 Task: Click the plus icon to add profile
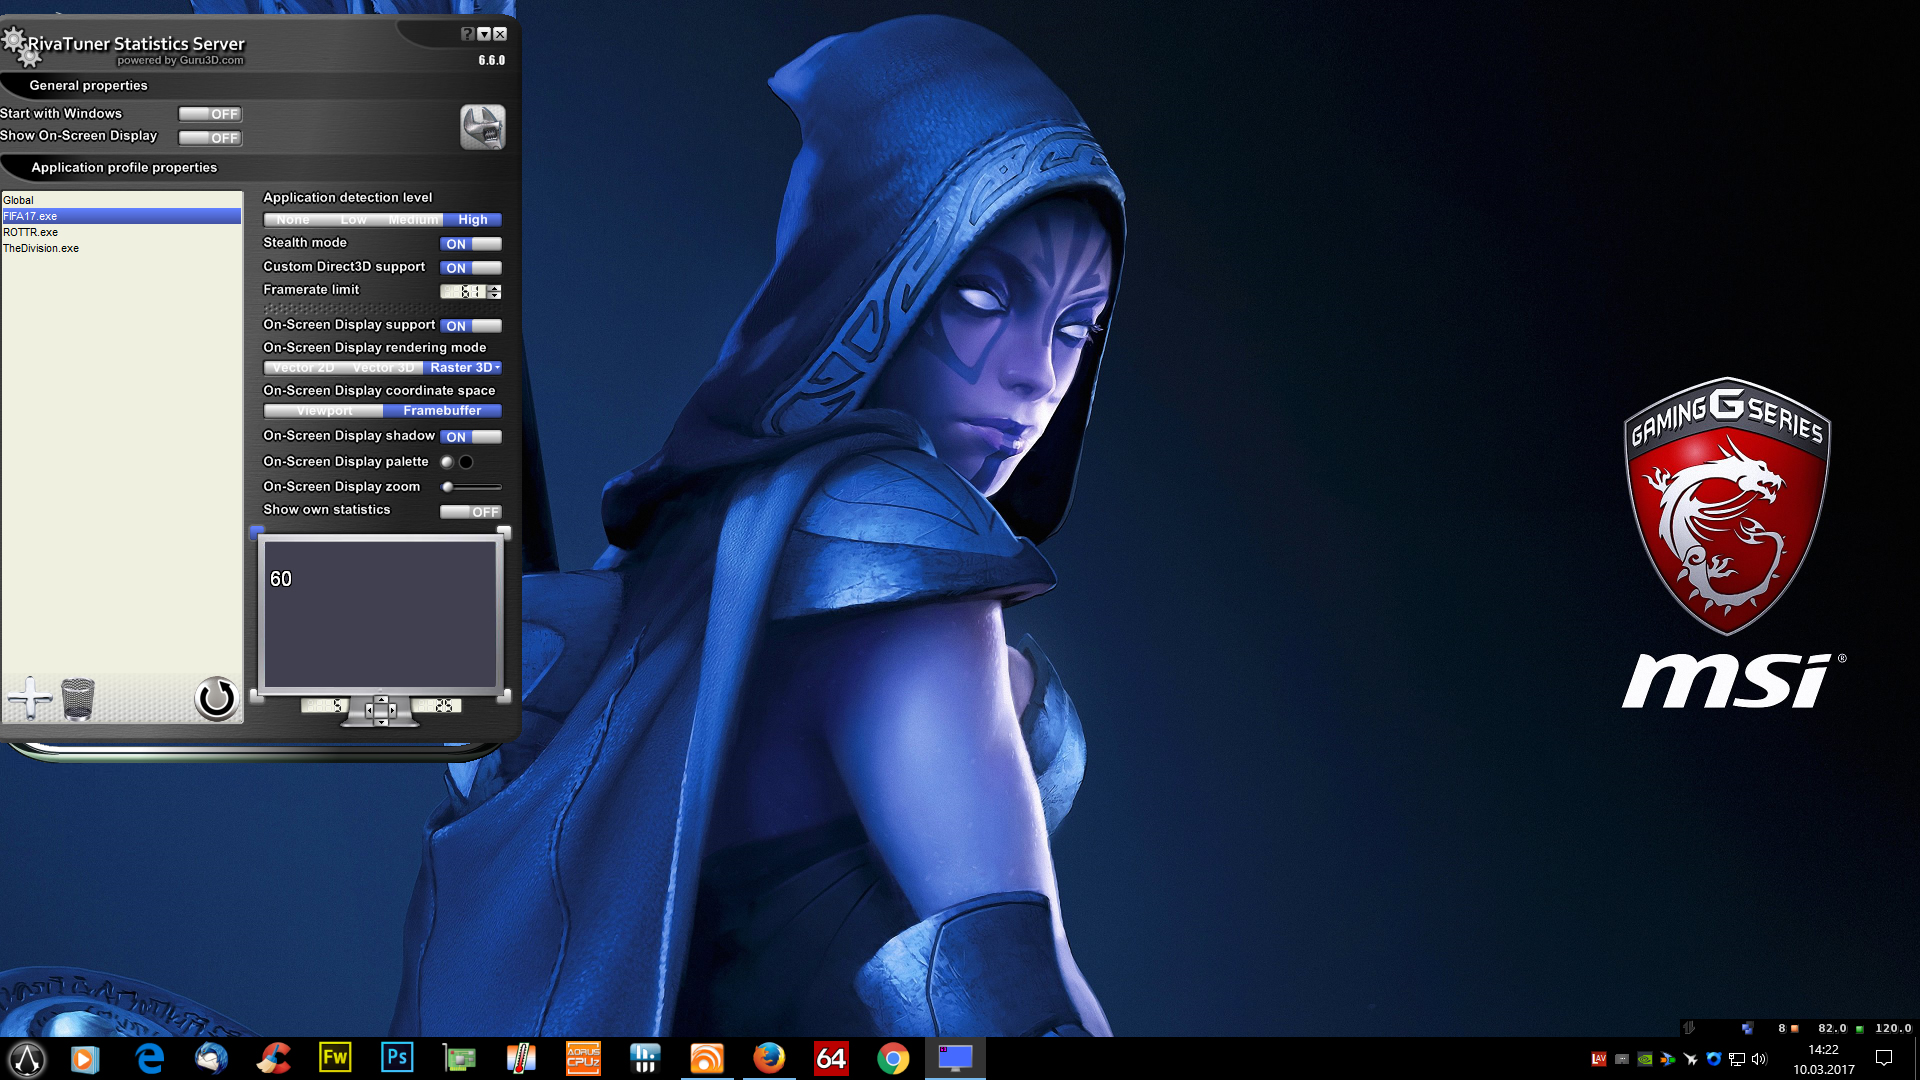tap(30, 698)
